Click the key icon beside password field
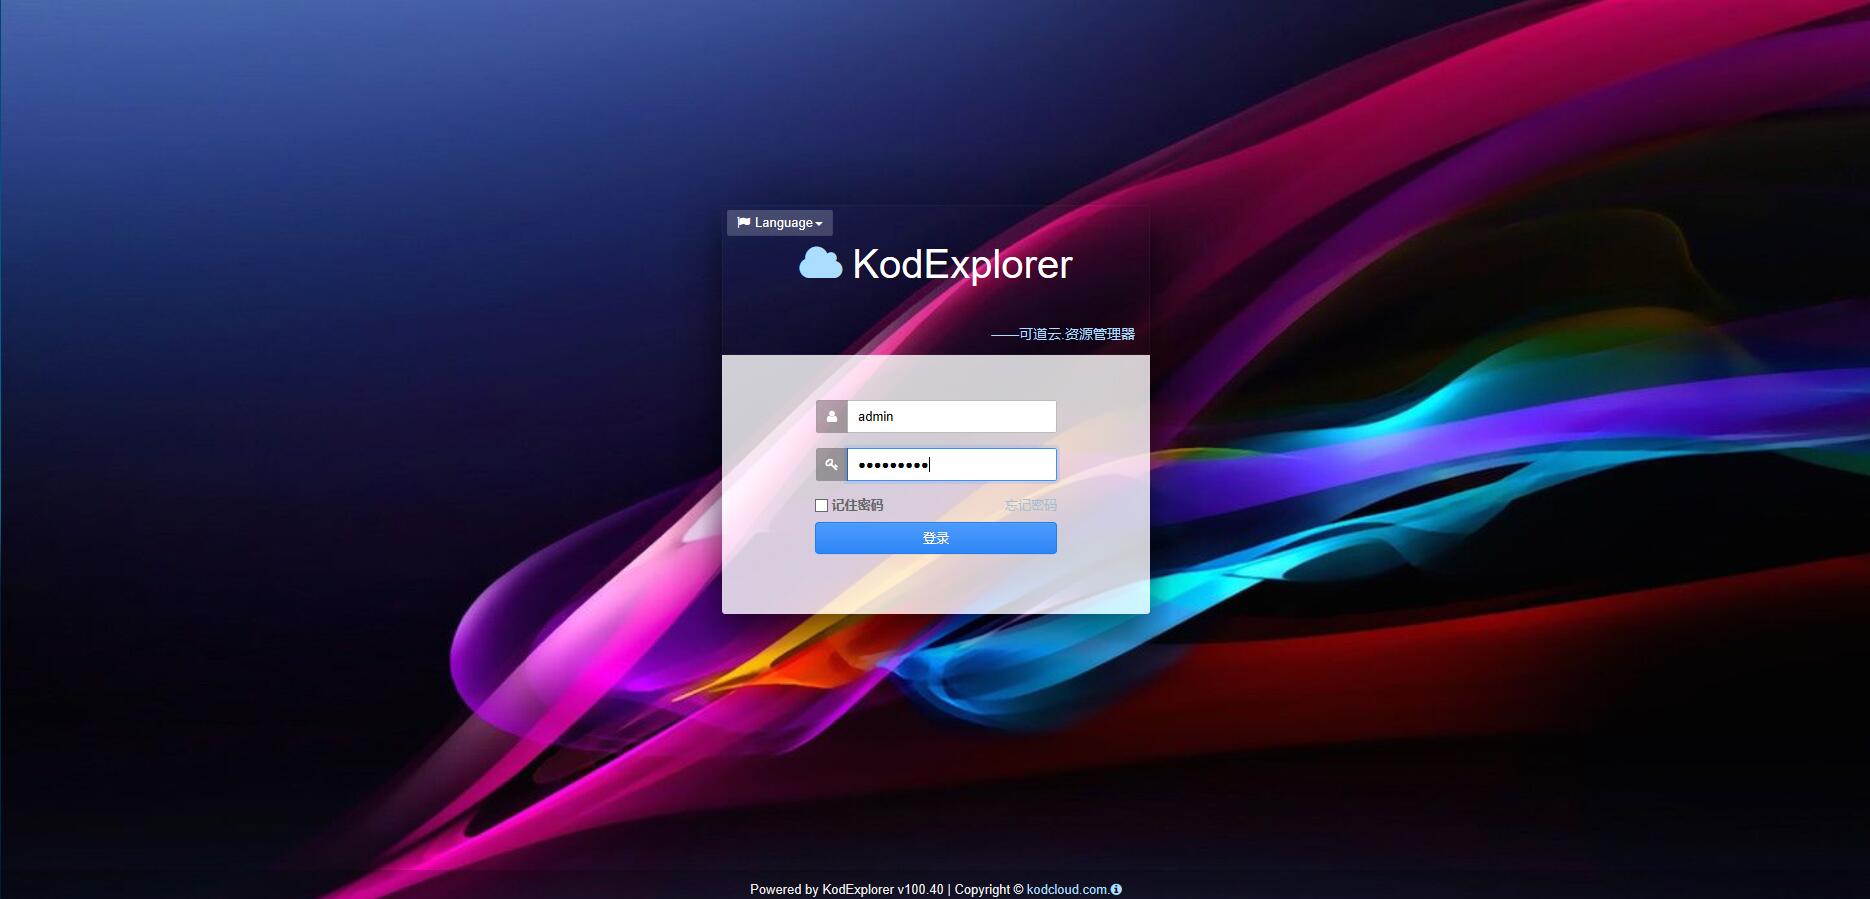This screenshot has width=1870, height=899. (x=831, y=464)
